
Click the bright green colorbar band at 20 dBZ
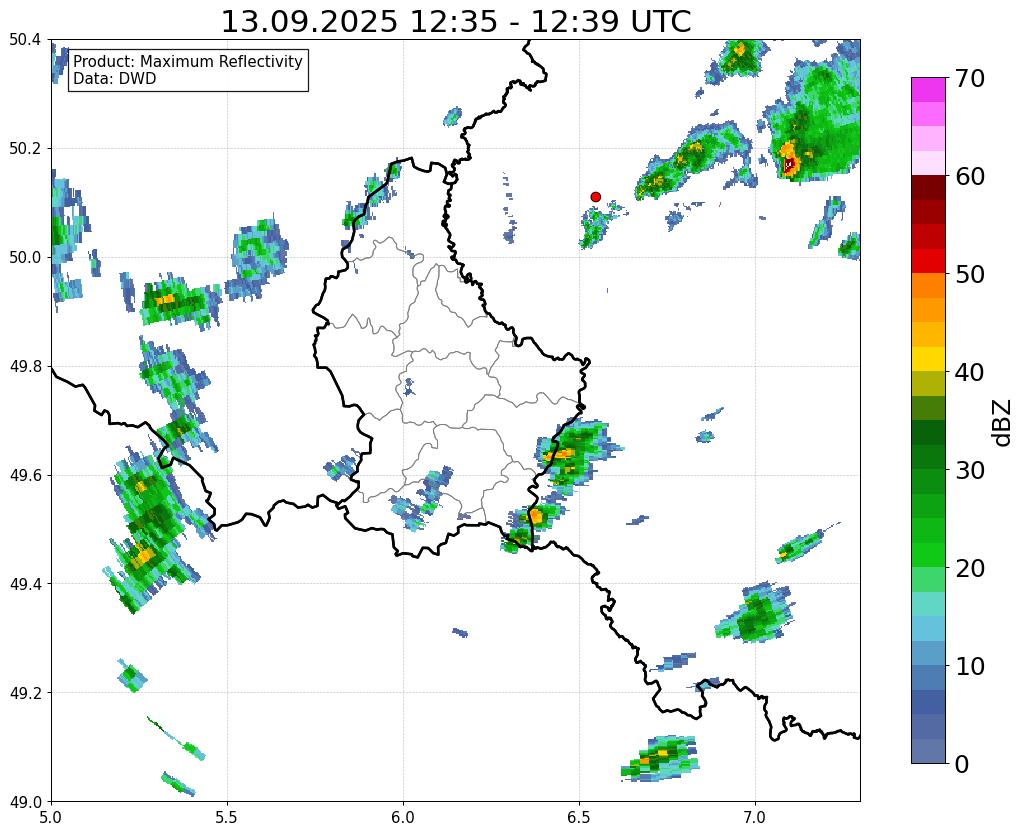(928, 555)
